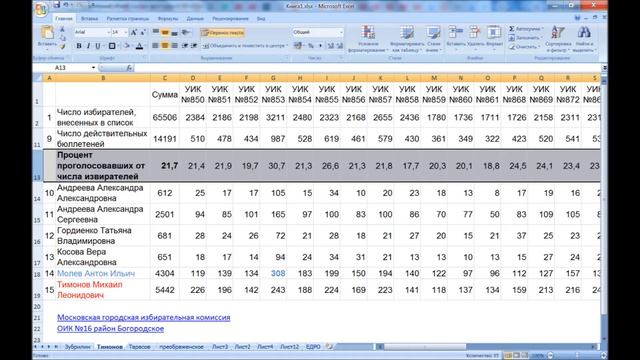The width and height of the screenshot is (640, 360).
Task: Open the Formulas 'Формулы' ribbon tab
Action: click(168, 18)
